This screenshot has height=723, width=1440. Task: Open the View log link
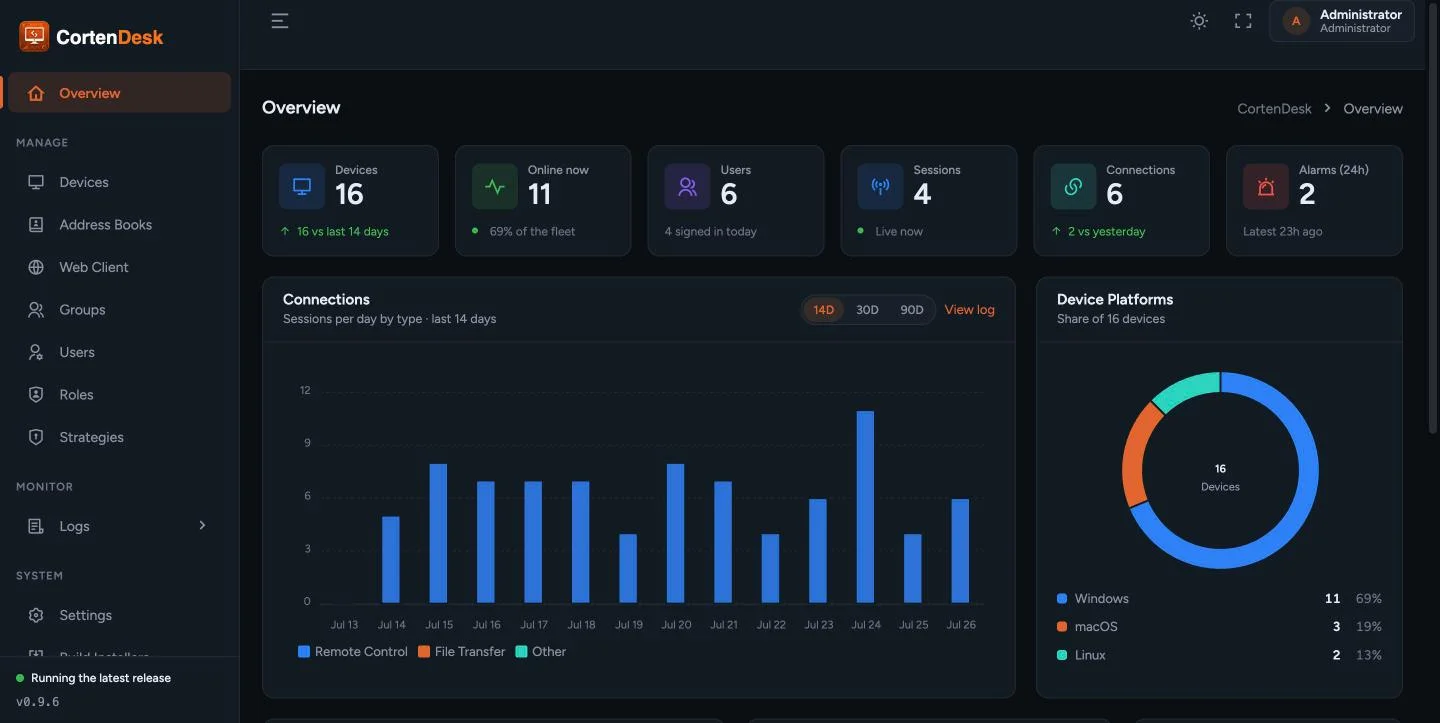(x=970, y=310)
